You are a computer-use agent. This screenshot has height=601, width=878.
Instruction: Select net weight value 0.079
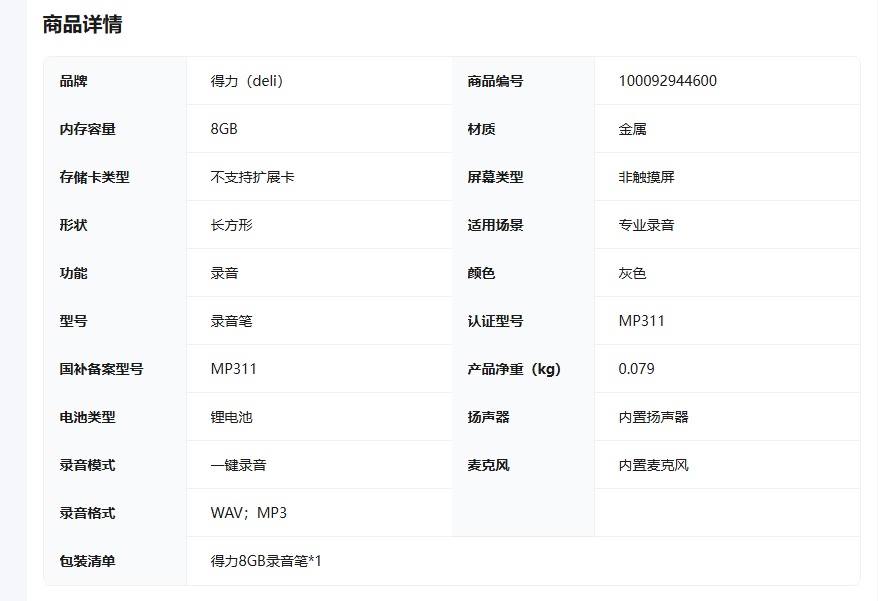coord(636,369)
